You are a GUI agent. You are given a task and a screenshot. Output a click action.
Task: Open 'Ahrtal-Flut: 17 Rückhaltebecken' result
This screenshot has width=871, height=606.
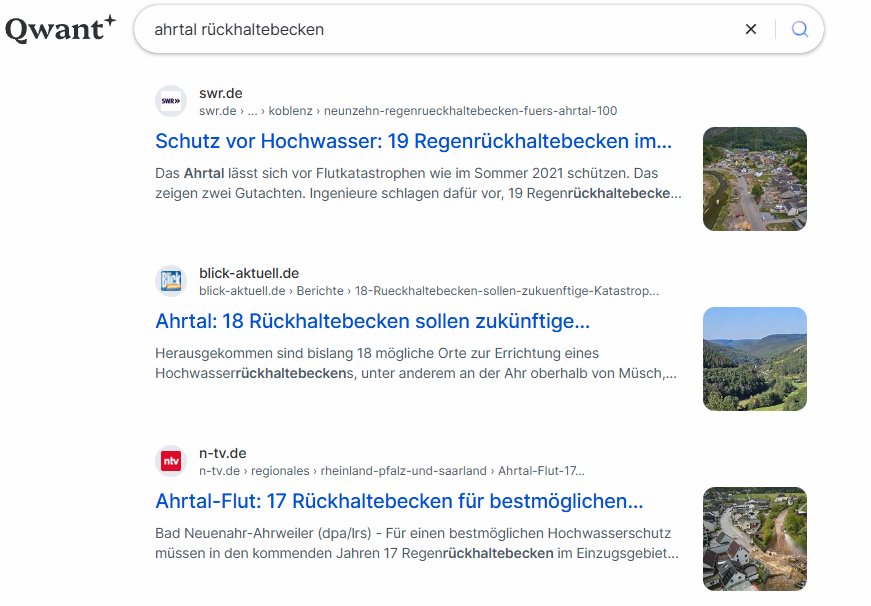pos(399,501)
